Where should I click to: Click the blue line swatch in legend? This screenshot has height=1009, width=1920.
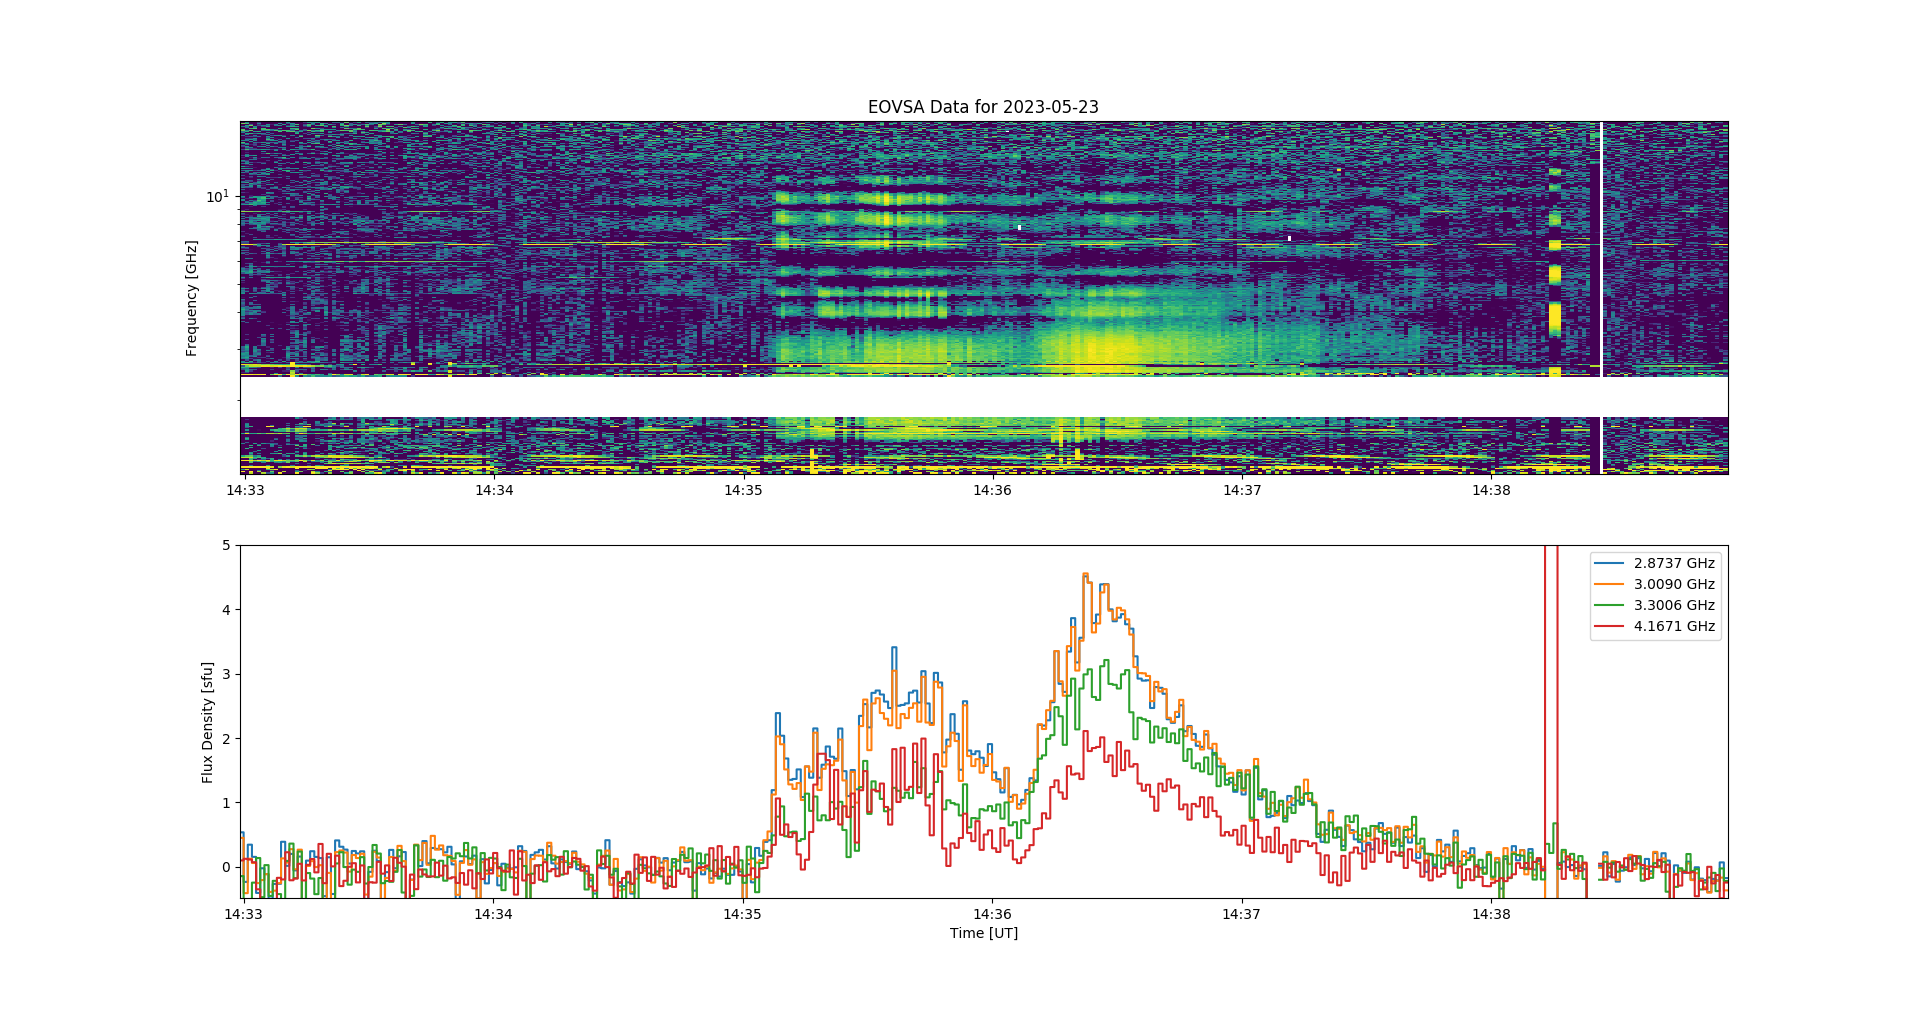tap(1609, 563)
